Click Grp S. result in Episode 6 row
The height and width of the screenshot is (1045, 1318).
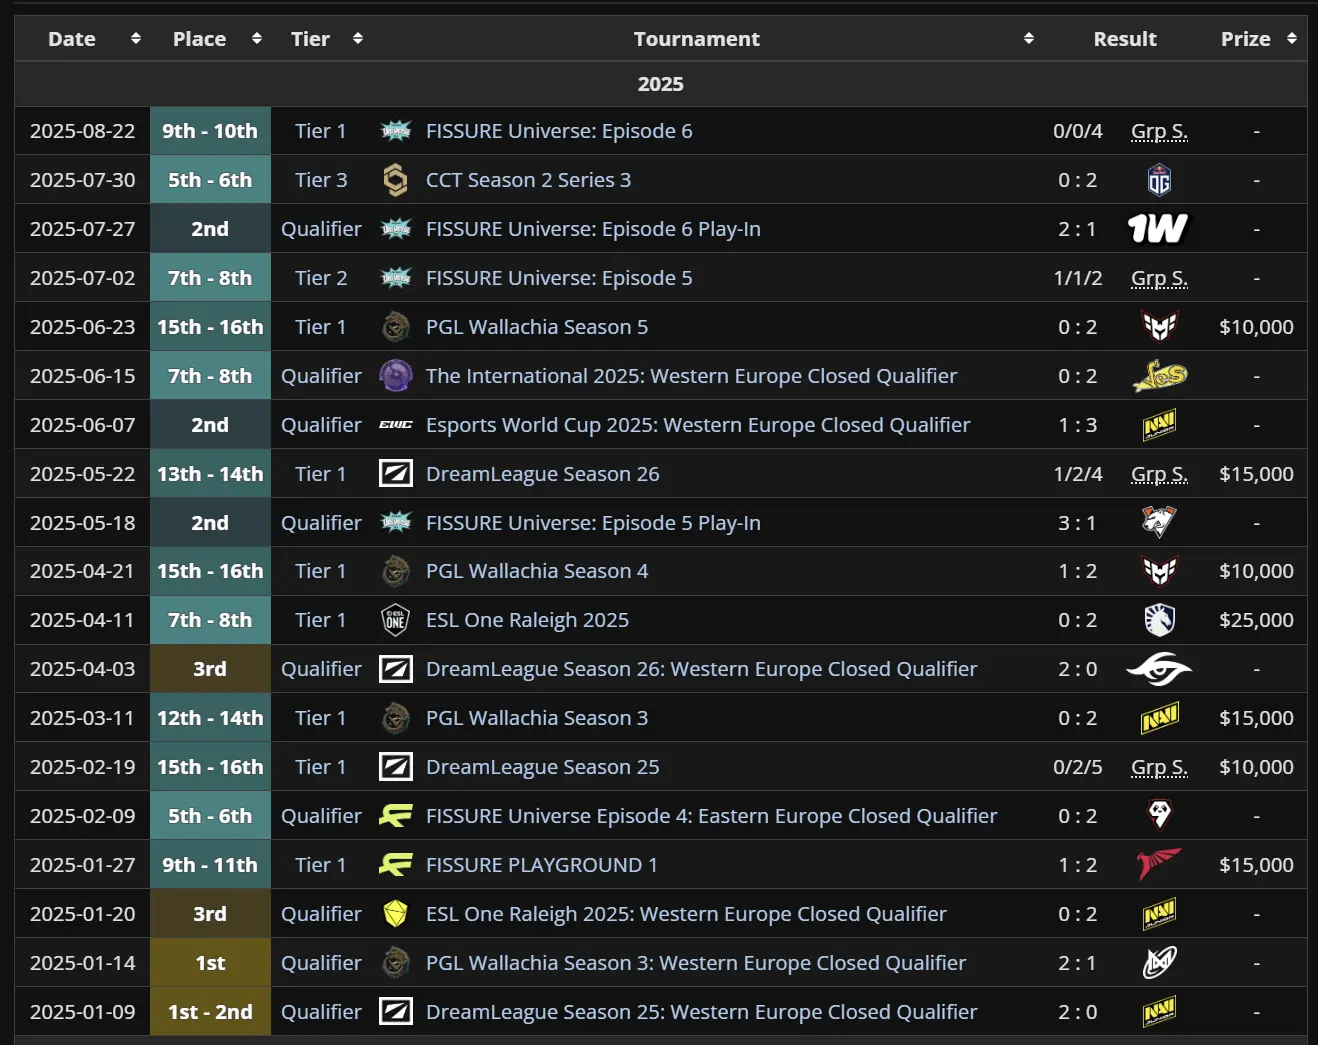(1159, 131)
